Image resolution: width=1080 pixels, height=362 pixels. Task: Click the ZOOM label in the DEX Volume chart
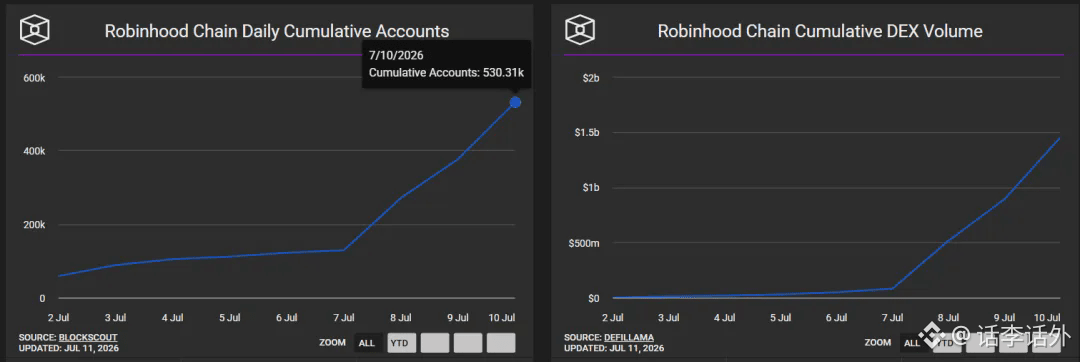(x=878, y=342)
